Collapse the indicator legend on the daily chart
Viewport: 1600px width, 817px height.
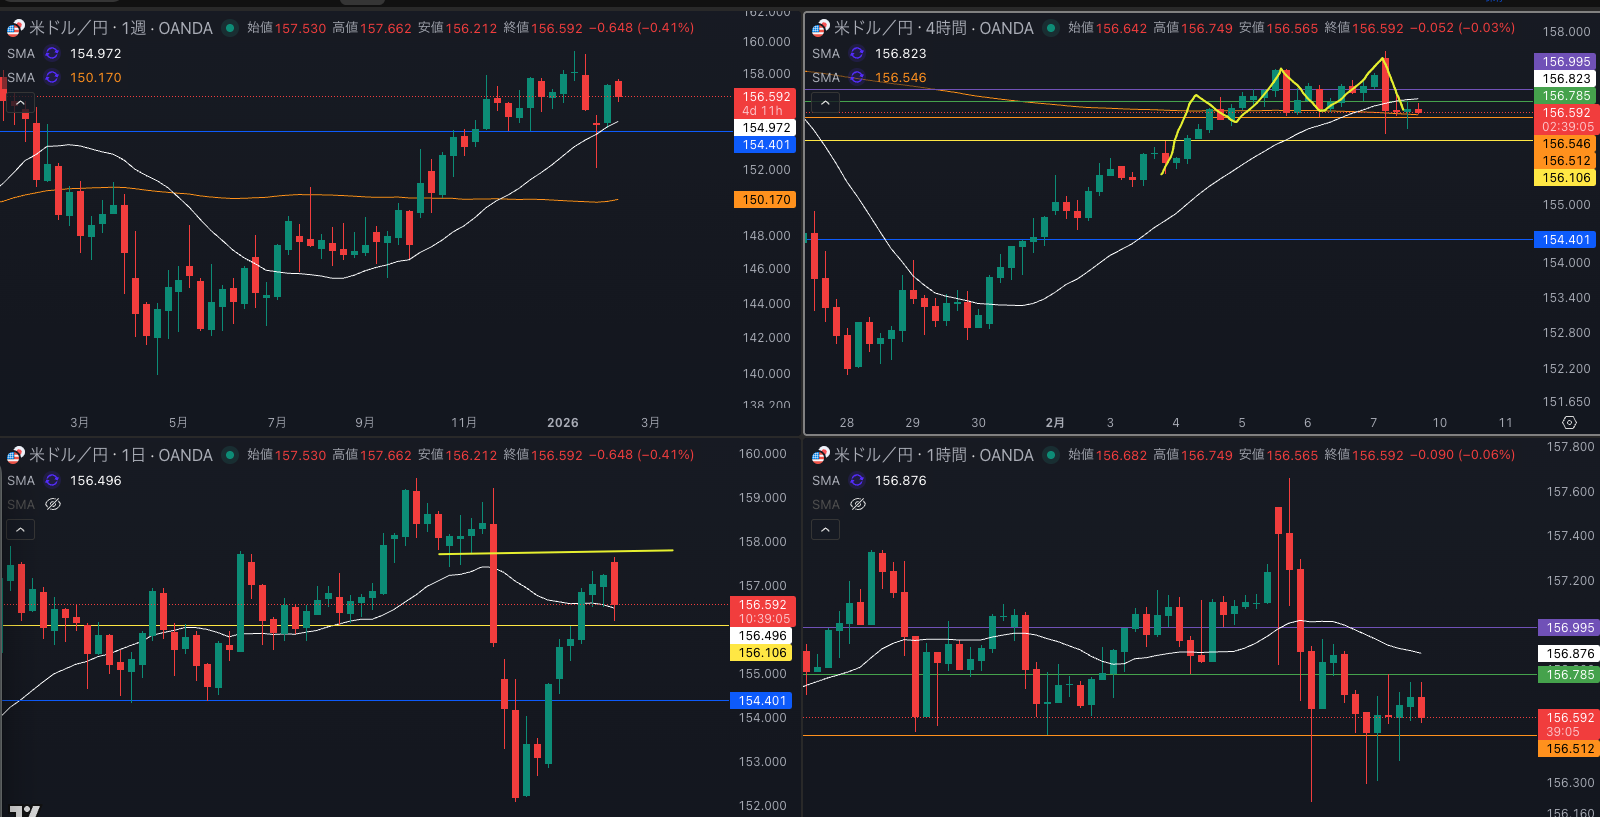click(20, 529)
